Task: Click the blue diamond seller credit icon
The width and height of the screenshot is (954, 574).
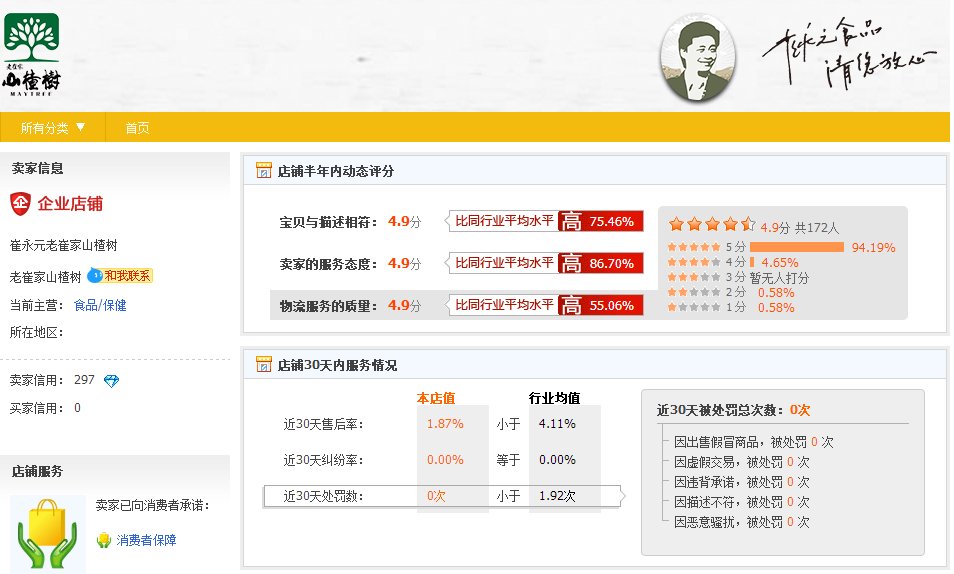Action: coord(111,381)
